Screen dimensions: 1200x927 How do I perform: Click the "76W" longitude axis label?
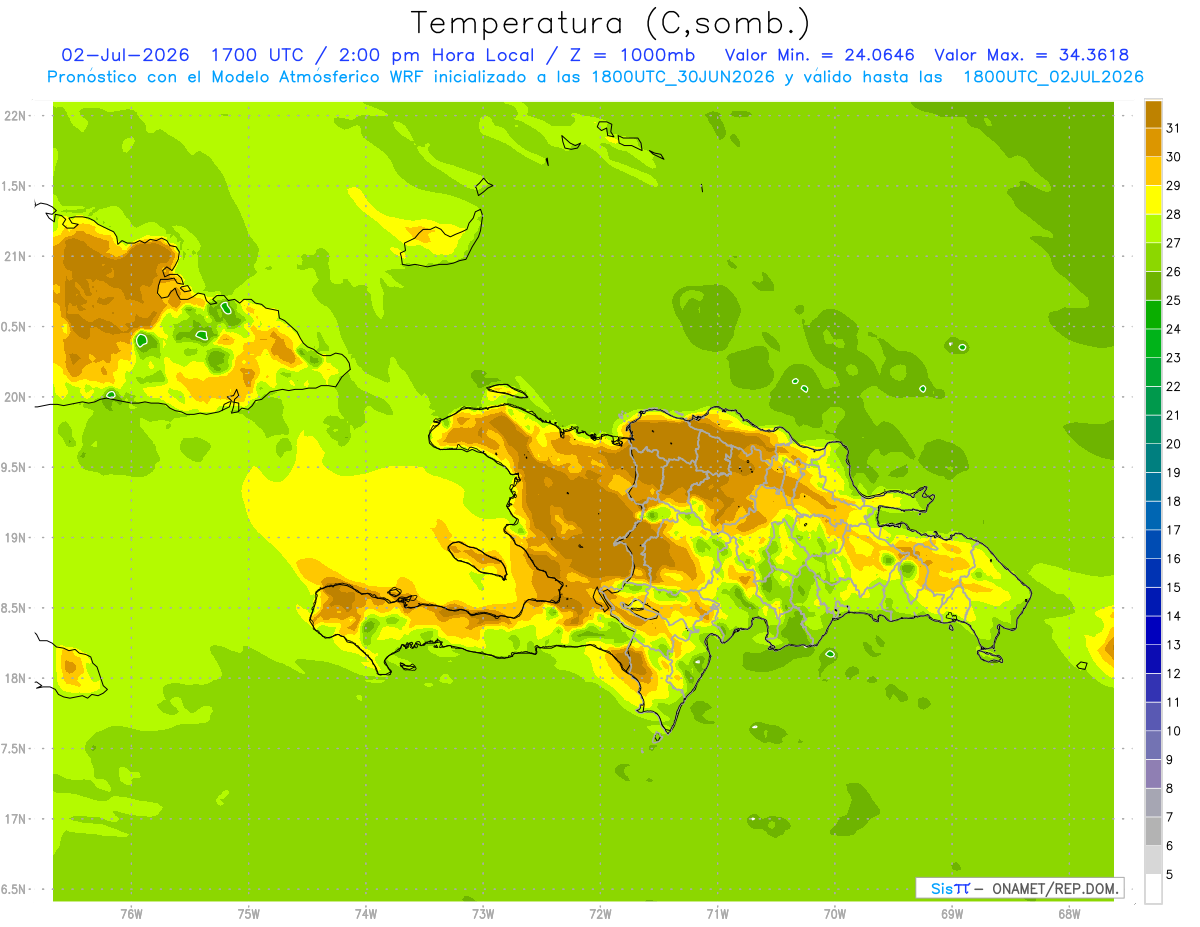tap(131, 913)
